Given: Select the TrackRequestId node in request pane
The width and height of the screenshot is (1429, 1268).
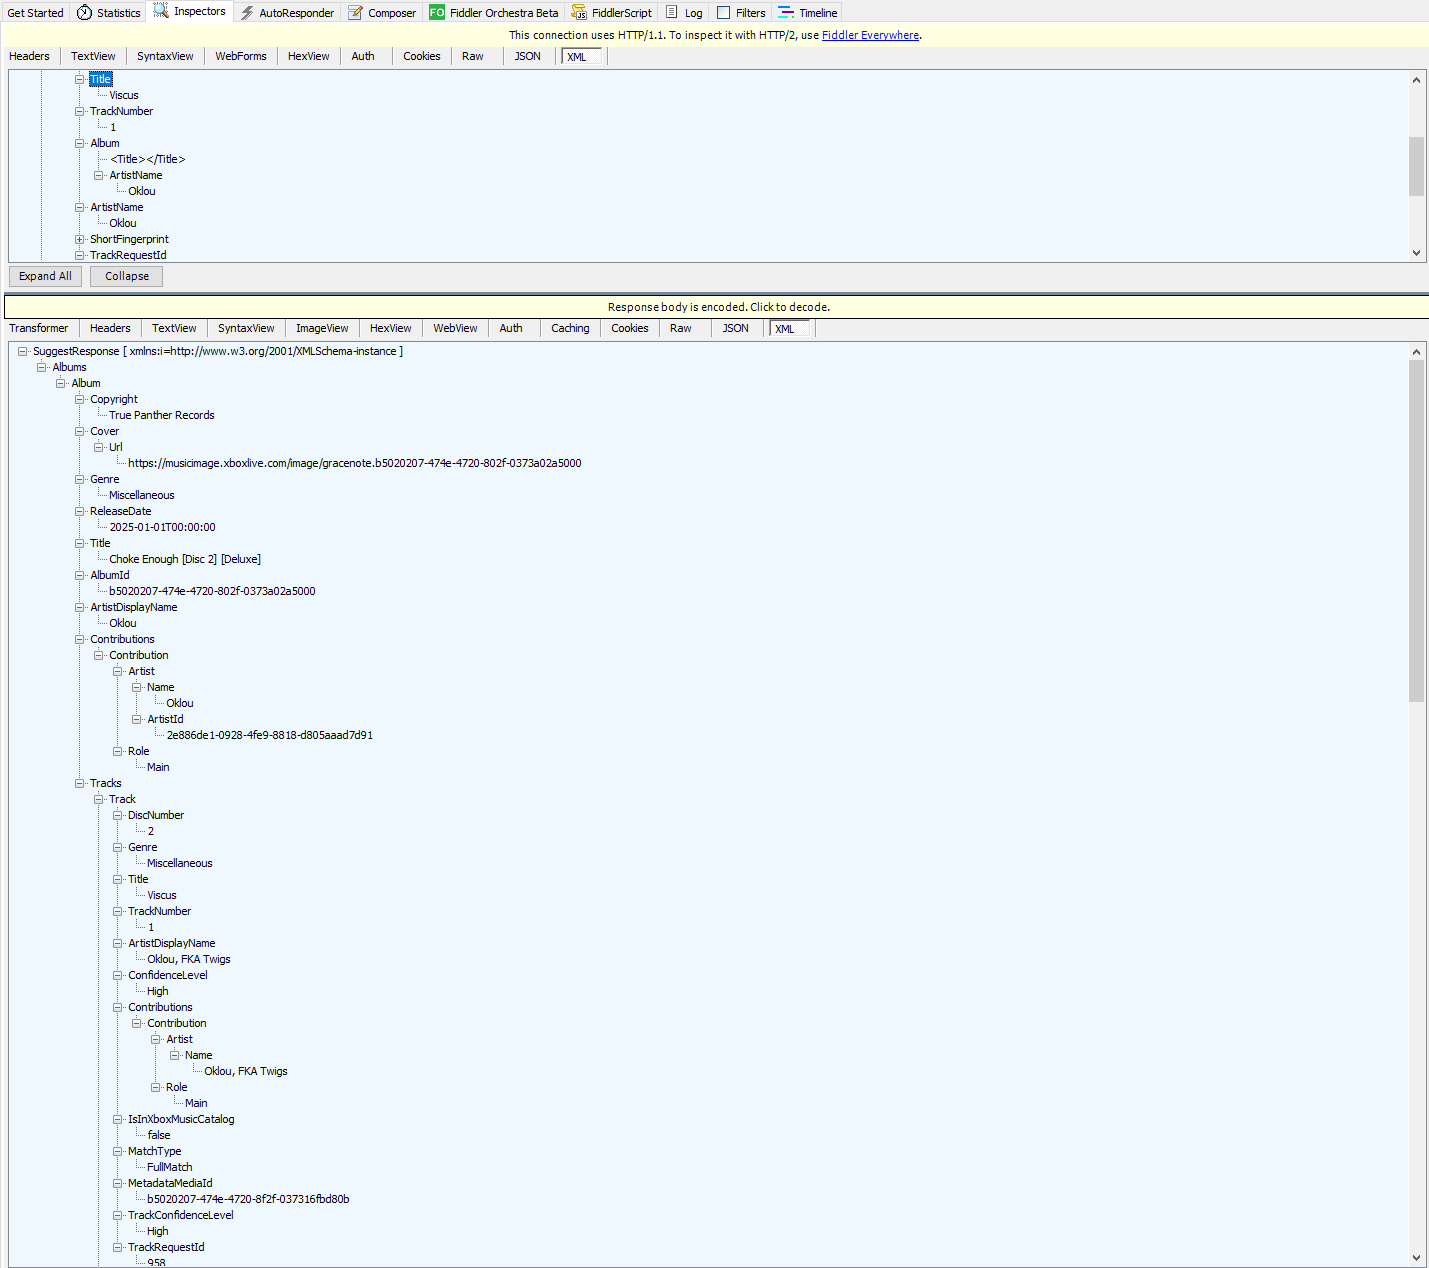Looking at the screenshot, I should [128, 255].
